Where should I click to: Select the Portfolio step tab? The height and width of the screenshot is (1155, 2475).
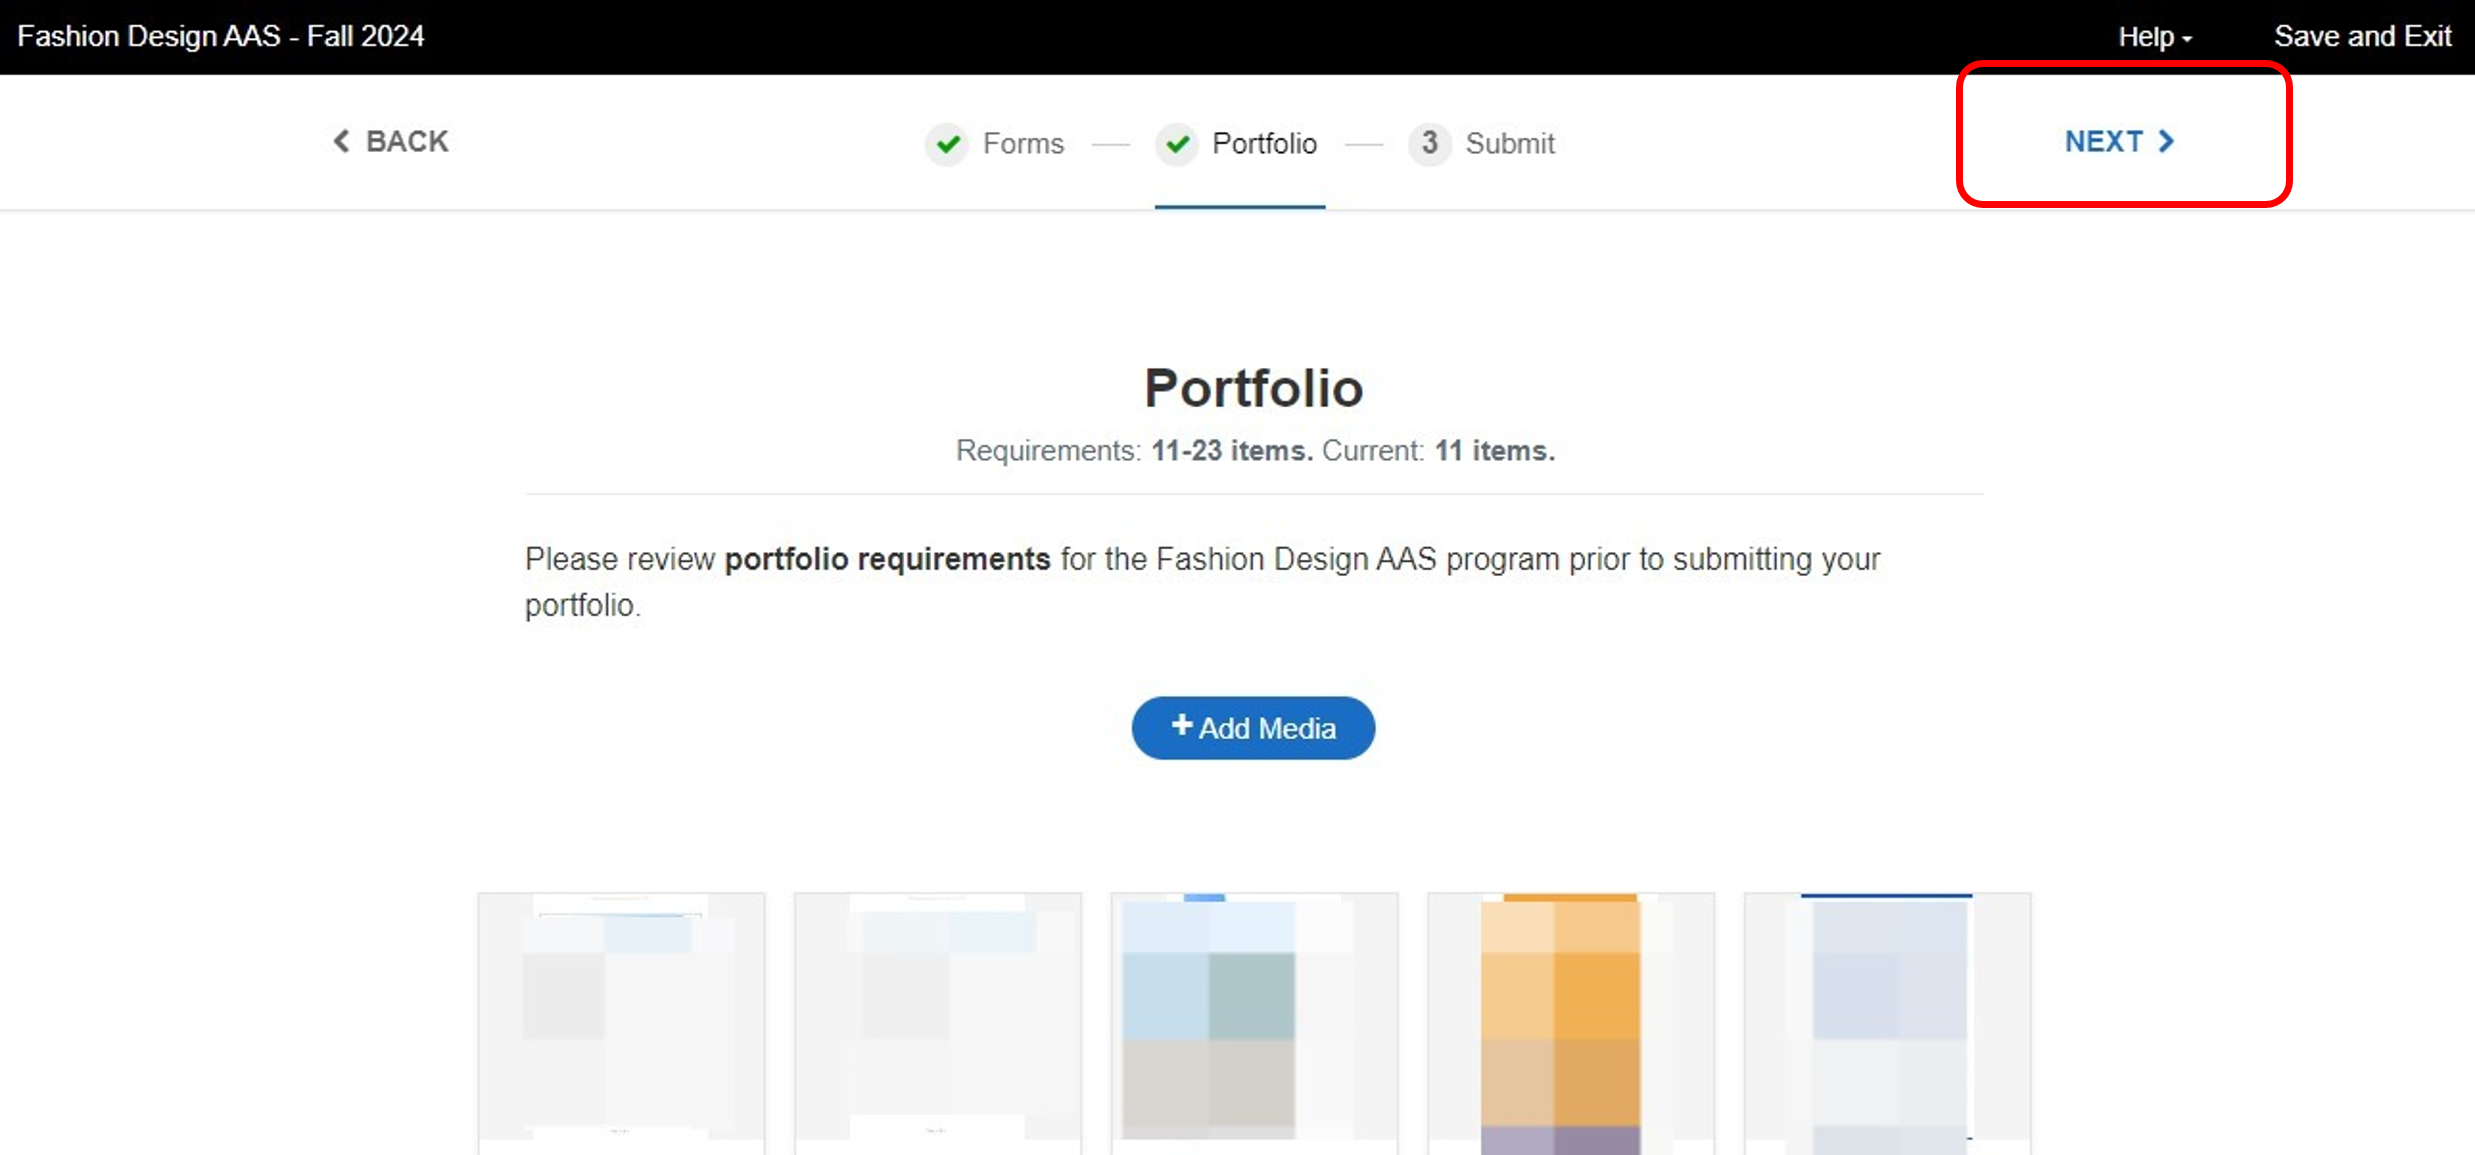[1263, 144]
